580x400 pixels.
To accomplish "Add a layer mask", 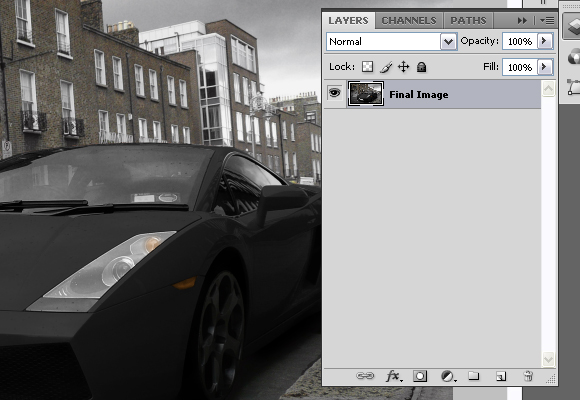I will click(x=420, y=376).
